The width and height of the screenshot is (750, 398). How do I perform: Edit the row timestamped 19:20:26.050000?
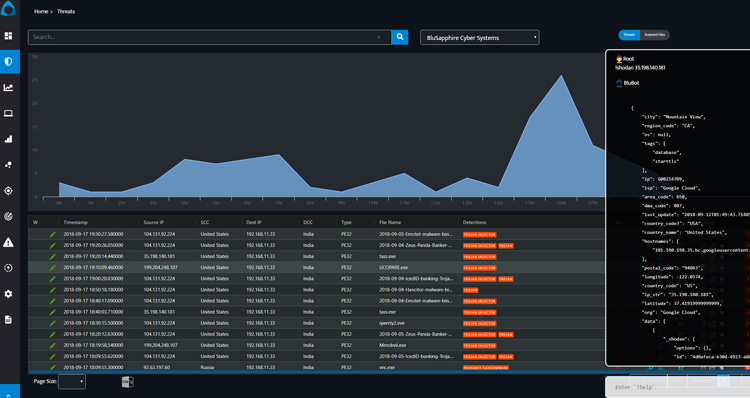(52, 245)
